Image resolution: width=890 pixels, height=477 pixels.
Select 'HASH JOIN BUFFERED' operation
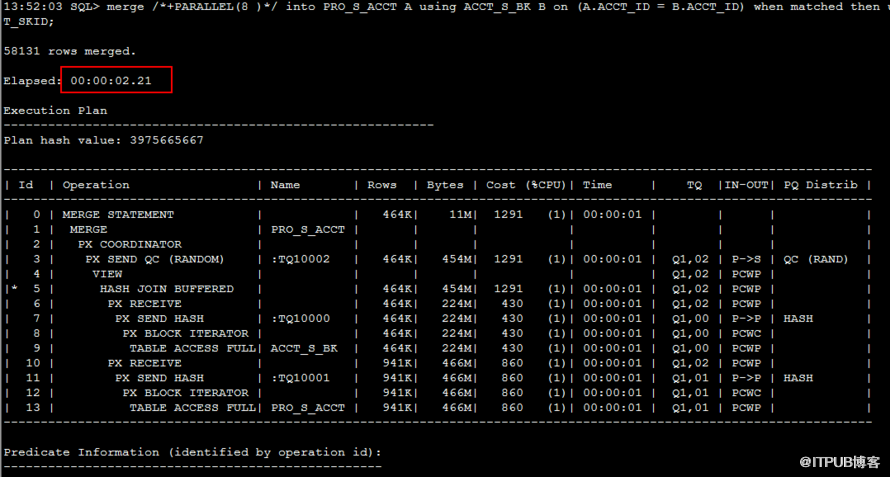tap(167, 288)
